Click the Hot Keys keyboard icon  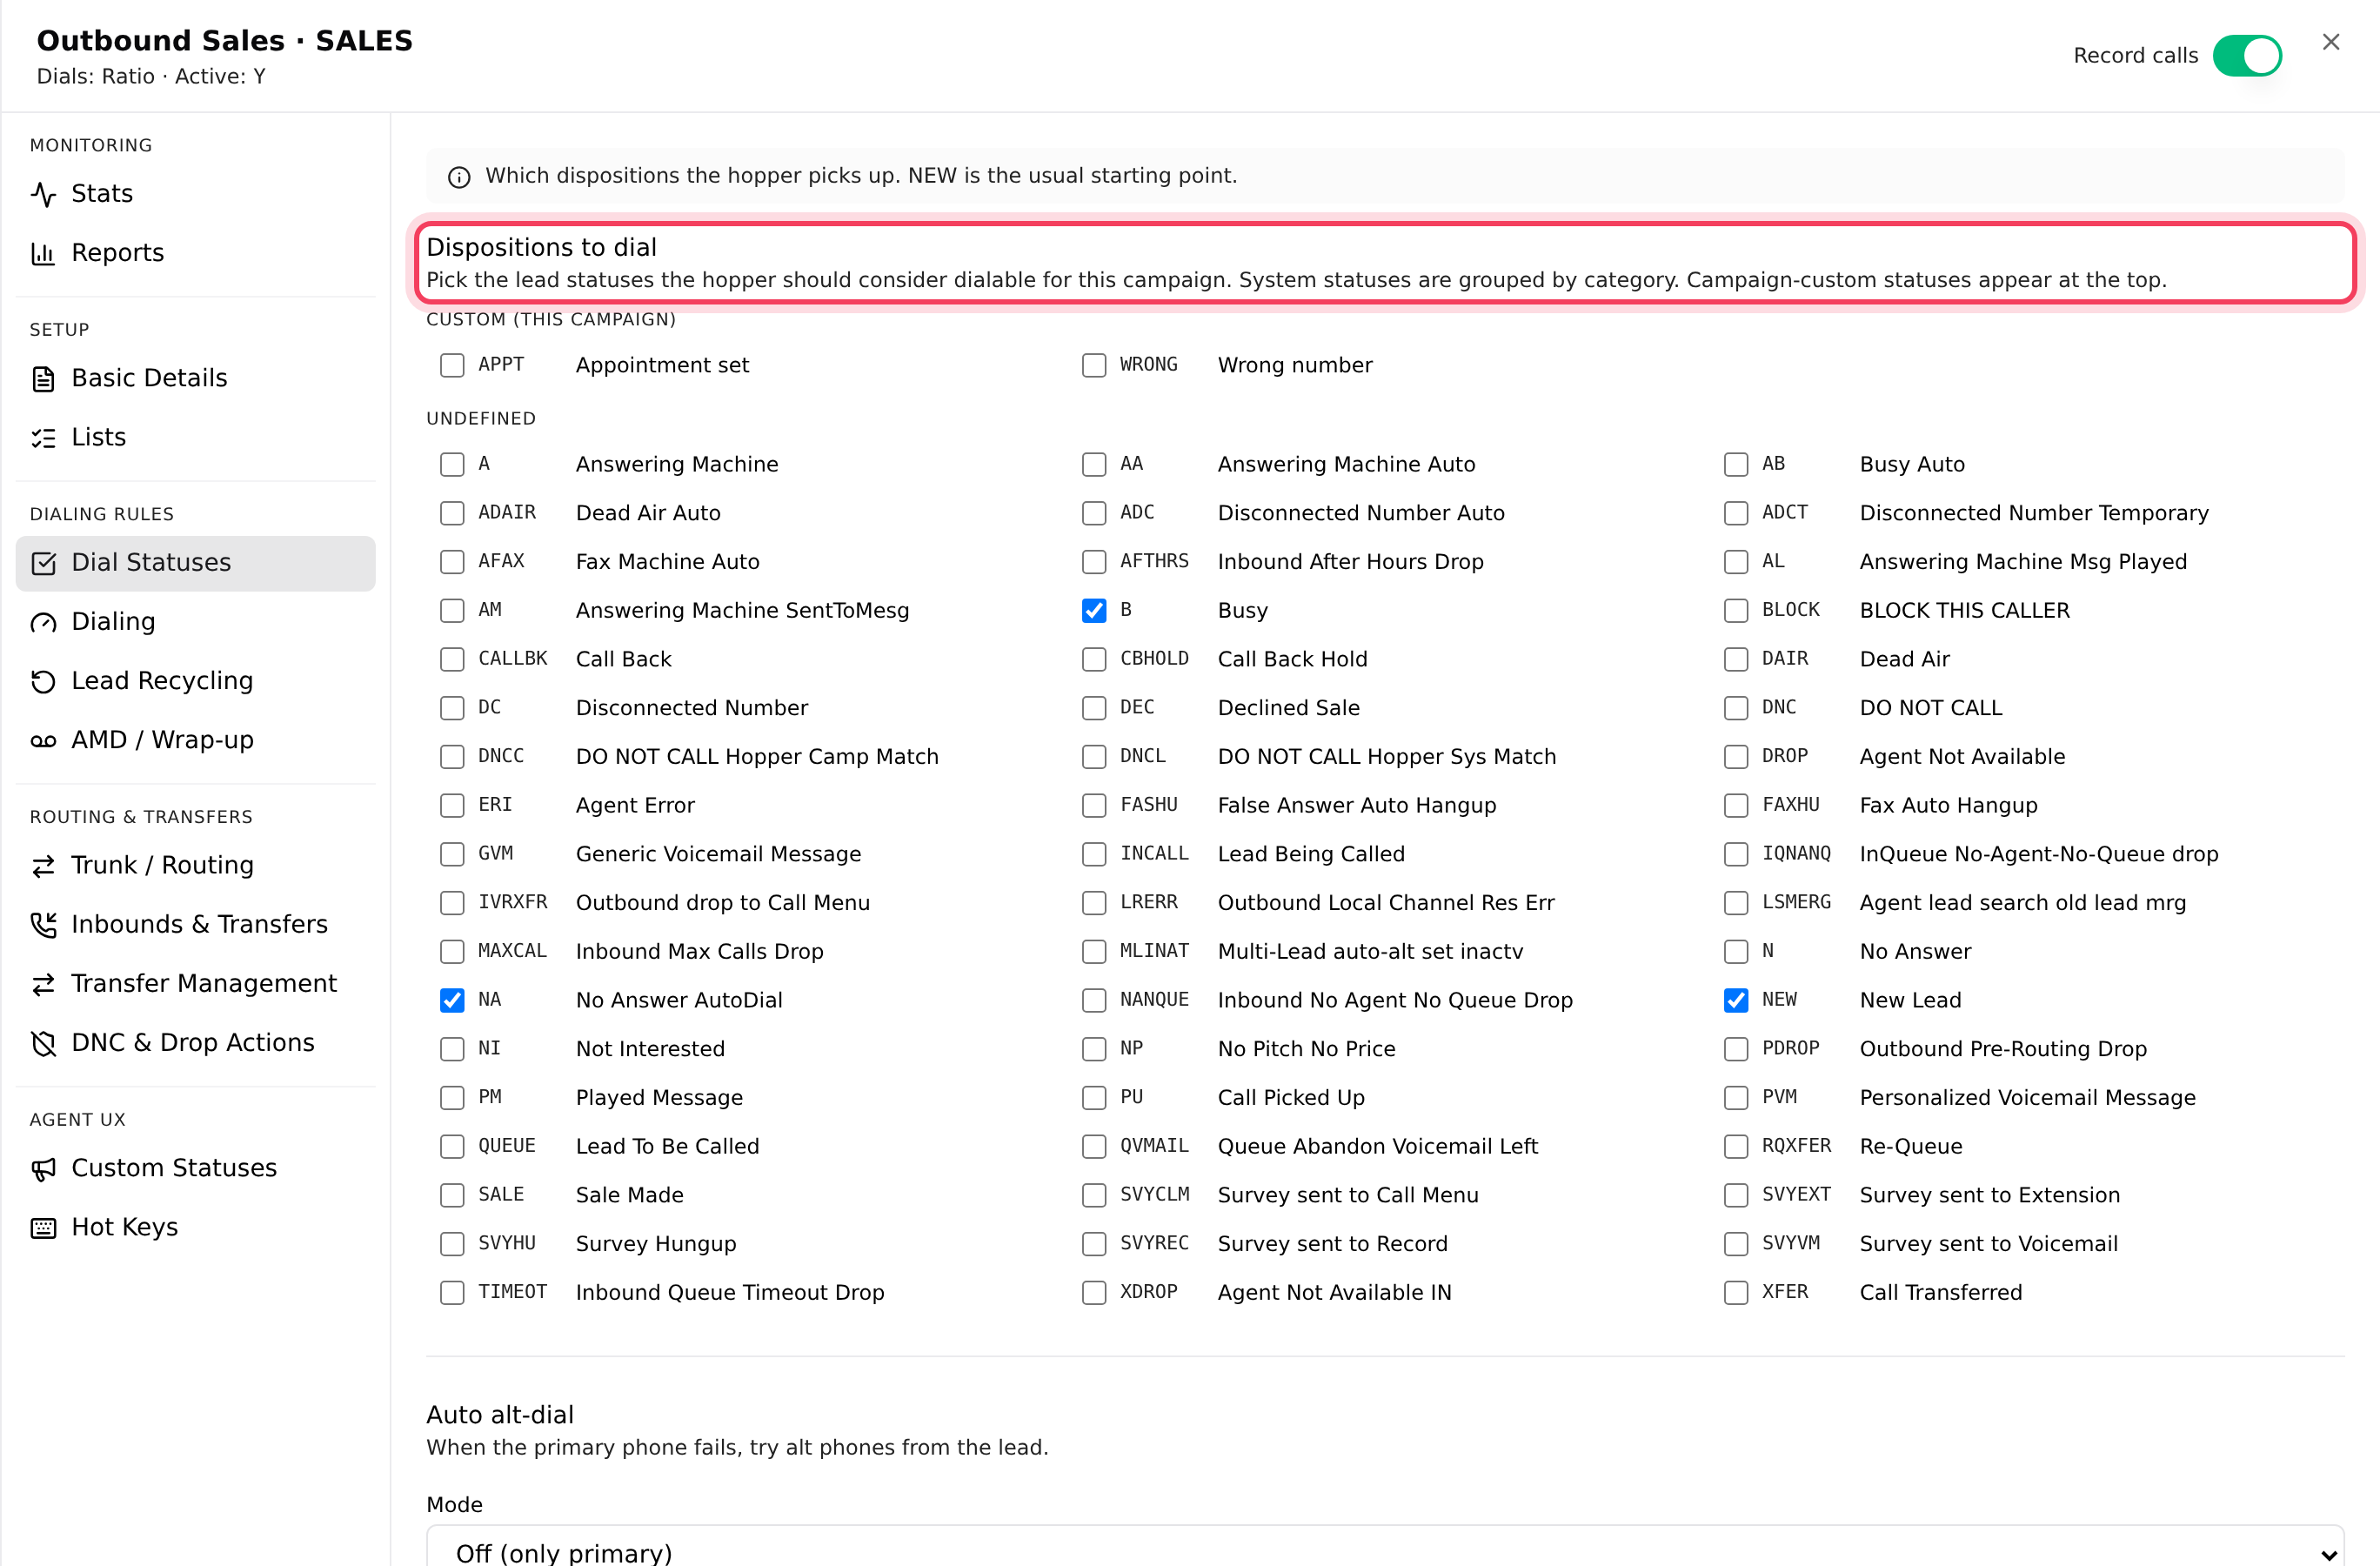click(x=43, y=1227)
